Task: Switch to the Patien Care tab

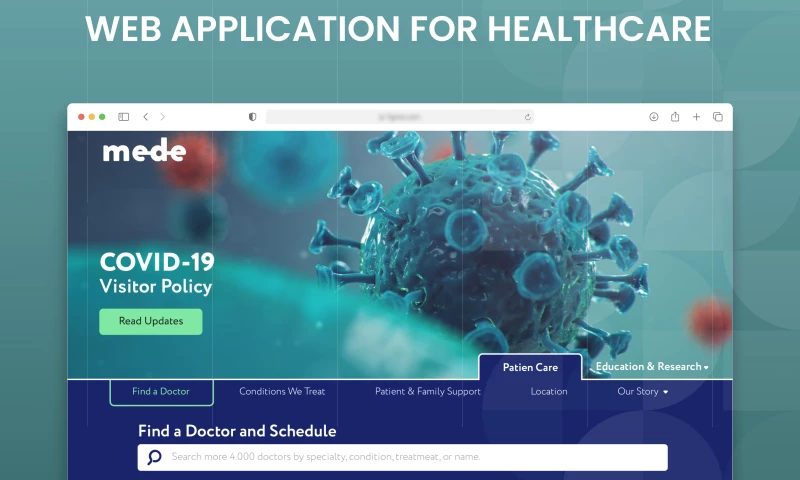Action: click(x=530, y=367)
